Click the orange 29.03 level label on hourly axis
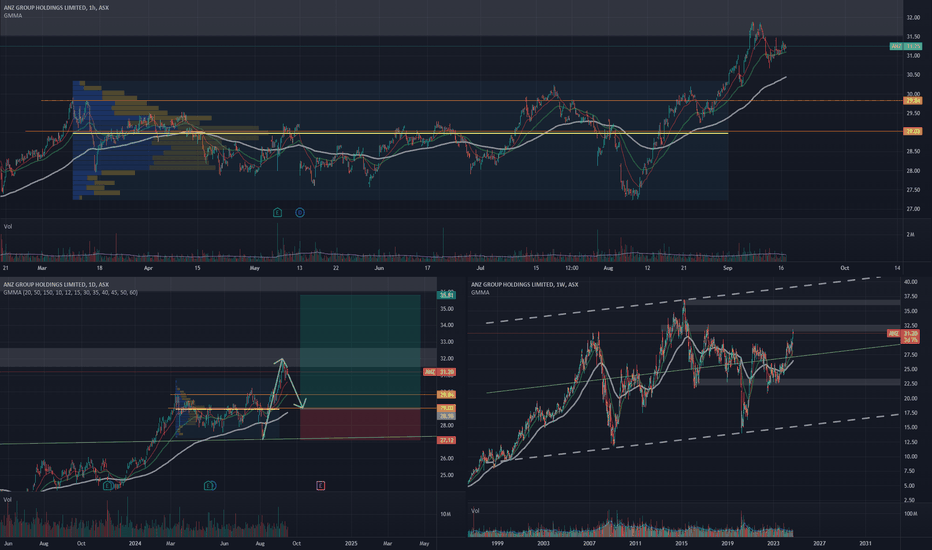 pyautogui.click(x=912, y=131)
